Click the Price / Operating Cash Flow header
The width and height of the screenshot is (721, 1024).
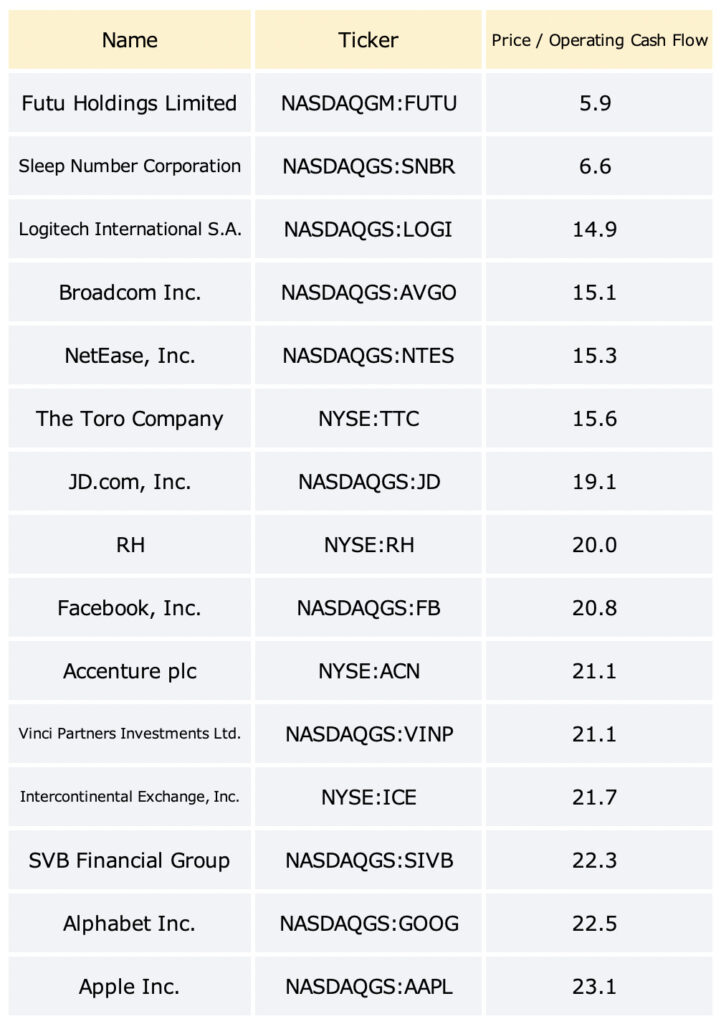(x=599, y=40)
